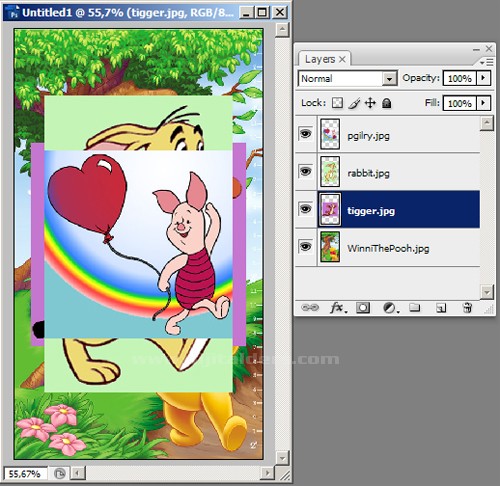Click the Layers list scroll up arrow

pos(487,123)
